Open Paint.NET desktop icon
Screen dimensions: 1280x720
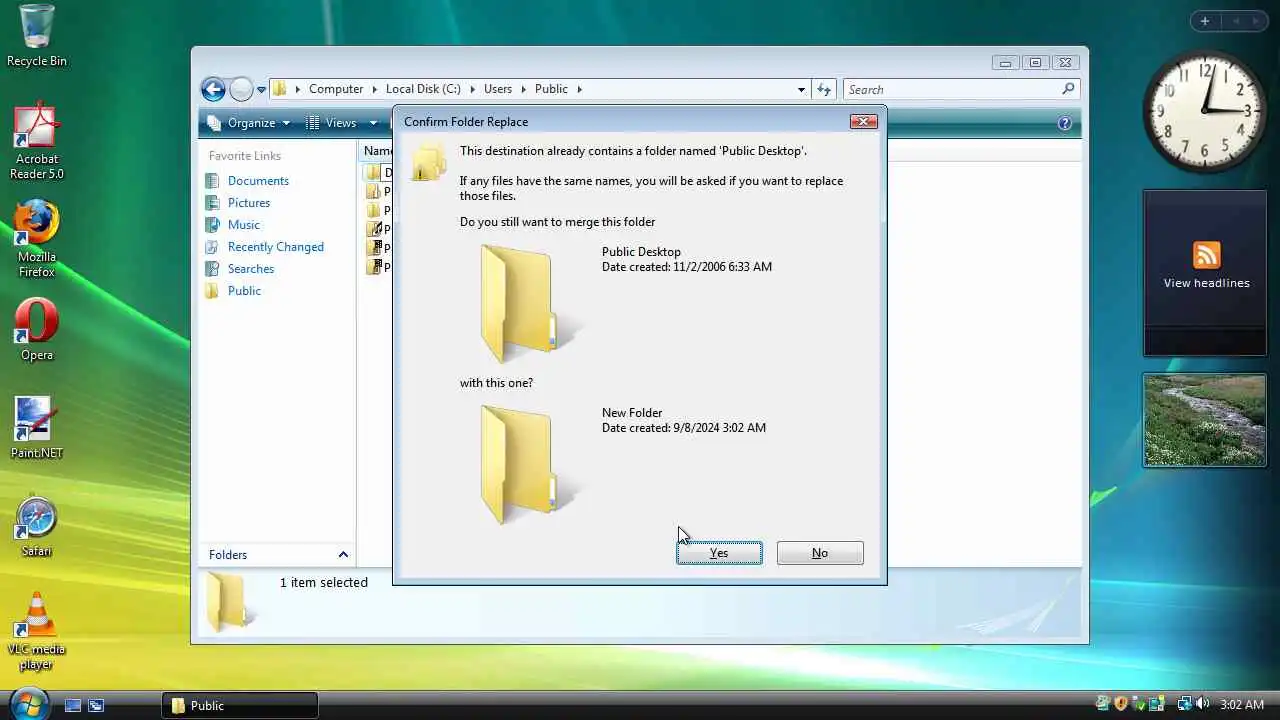point(37,428)
